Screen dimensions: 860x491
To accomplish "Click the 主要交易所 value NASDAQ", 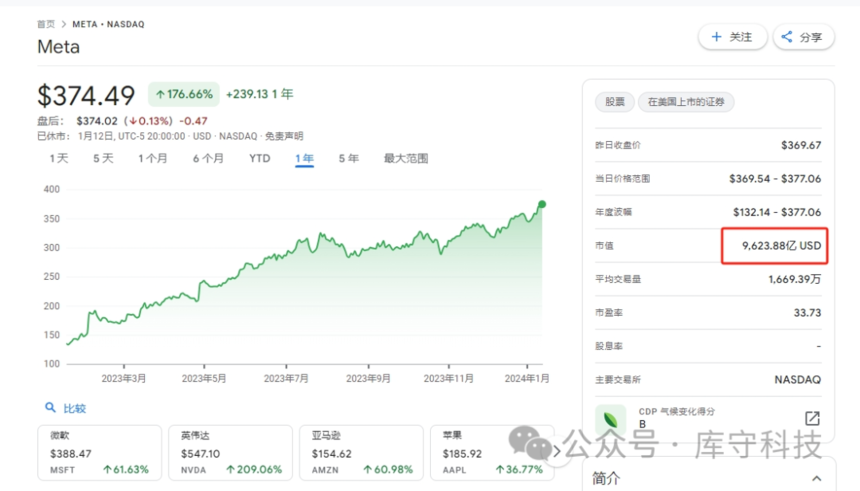I will [x=797, y=380].
